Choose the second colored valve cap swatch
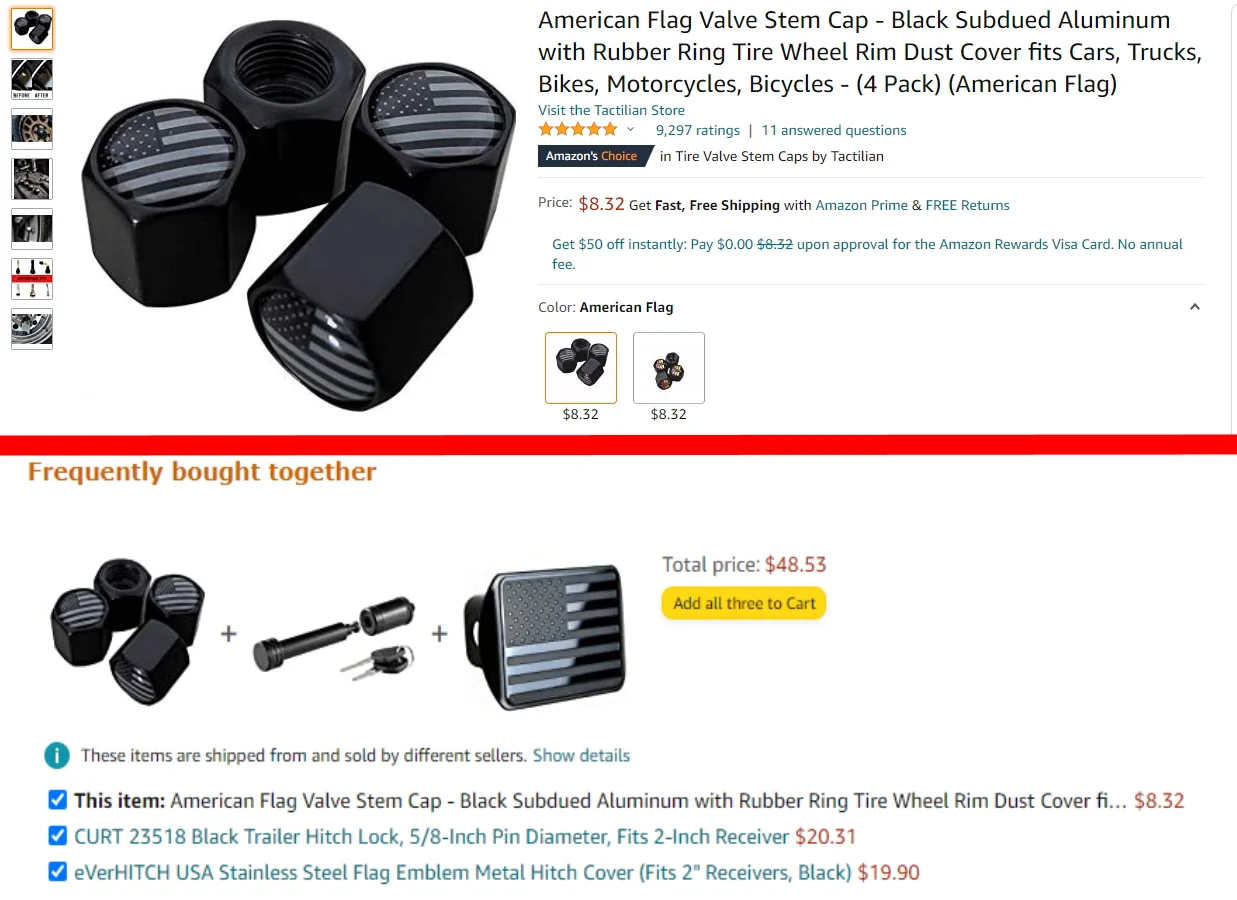This screenshot has height=900, width=1237. pos(669,368)
